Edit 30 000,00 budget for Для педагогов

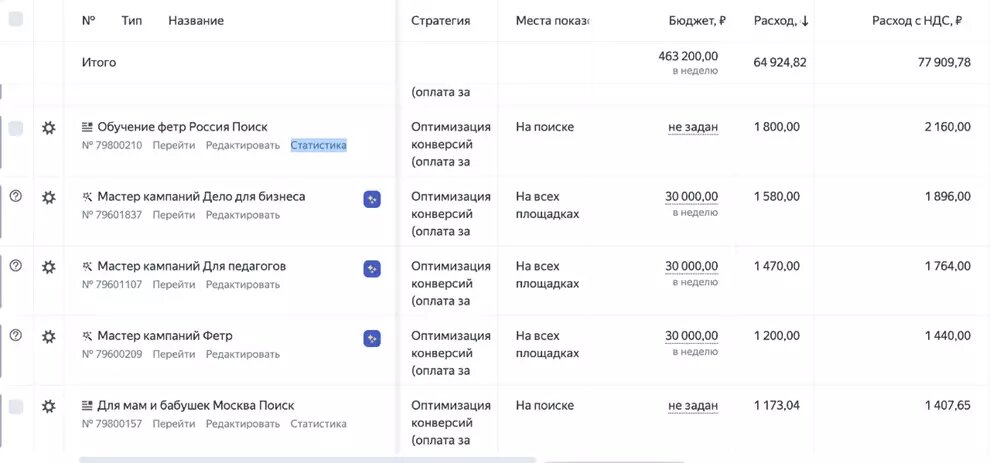click(691, 266)
